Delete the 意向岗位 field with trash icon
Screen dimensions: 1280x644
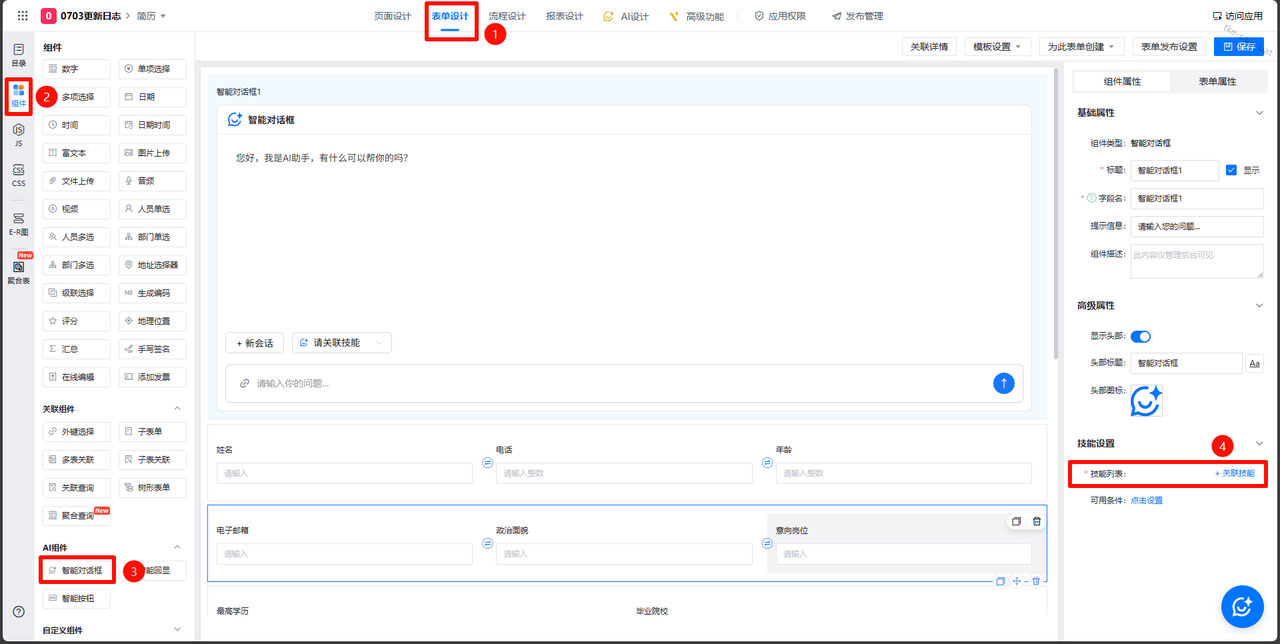click(1036, 521)
